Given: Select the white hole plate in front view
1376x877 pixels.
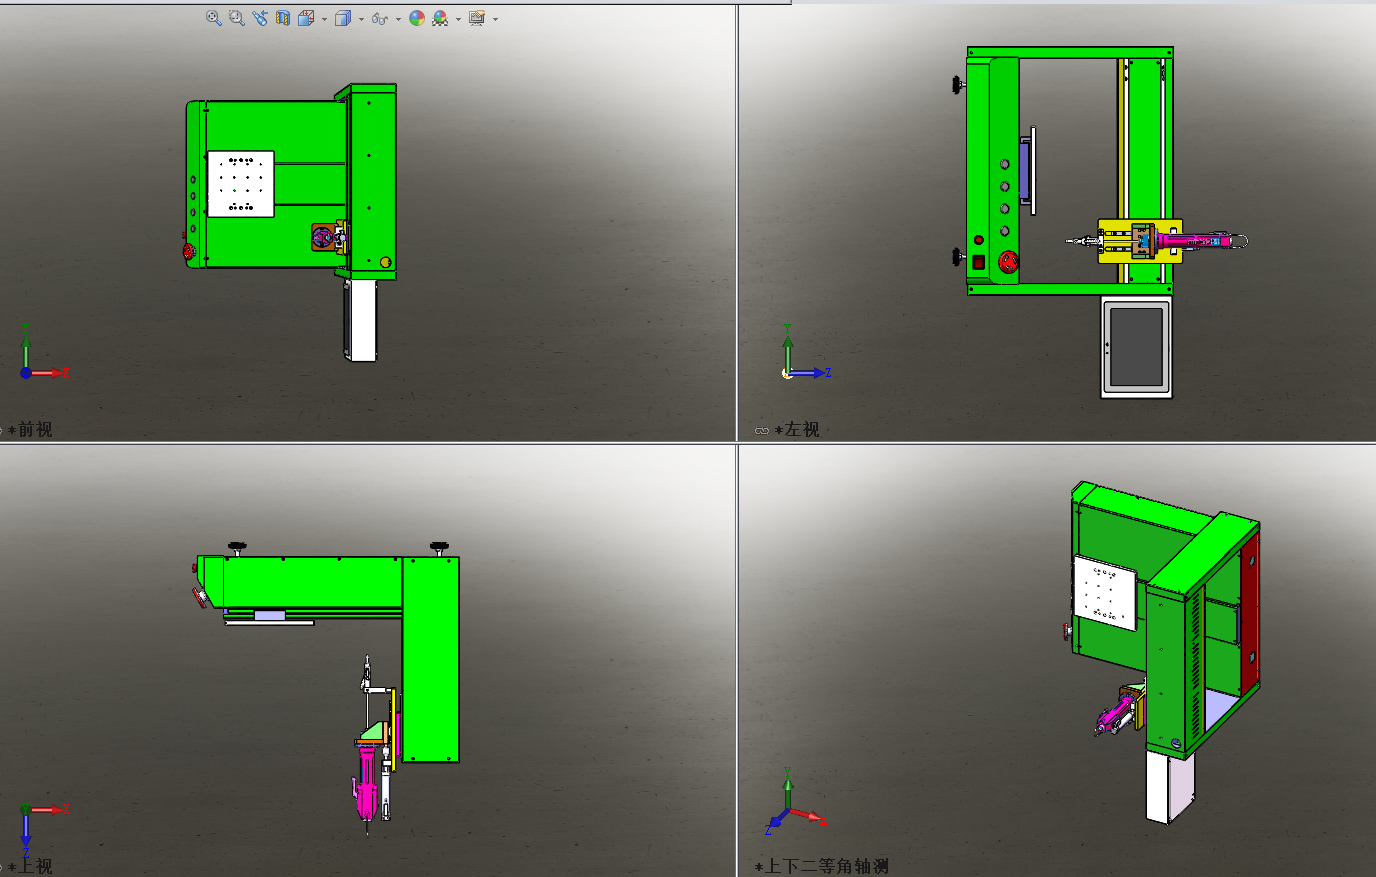Looking at the screenshot, I should 240,184.
